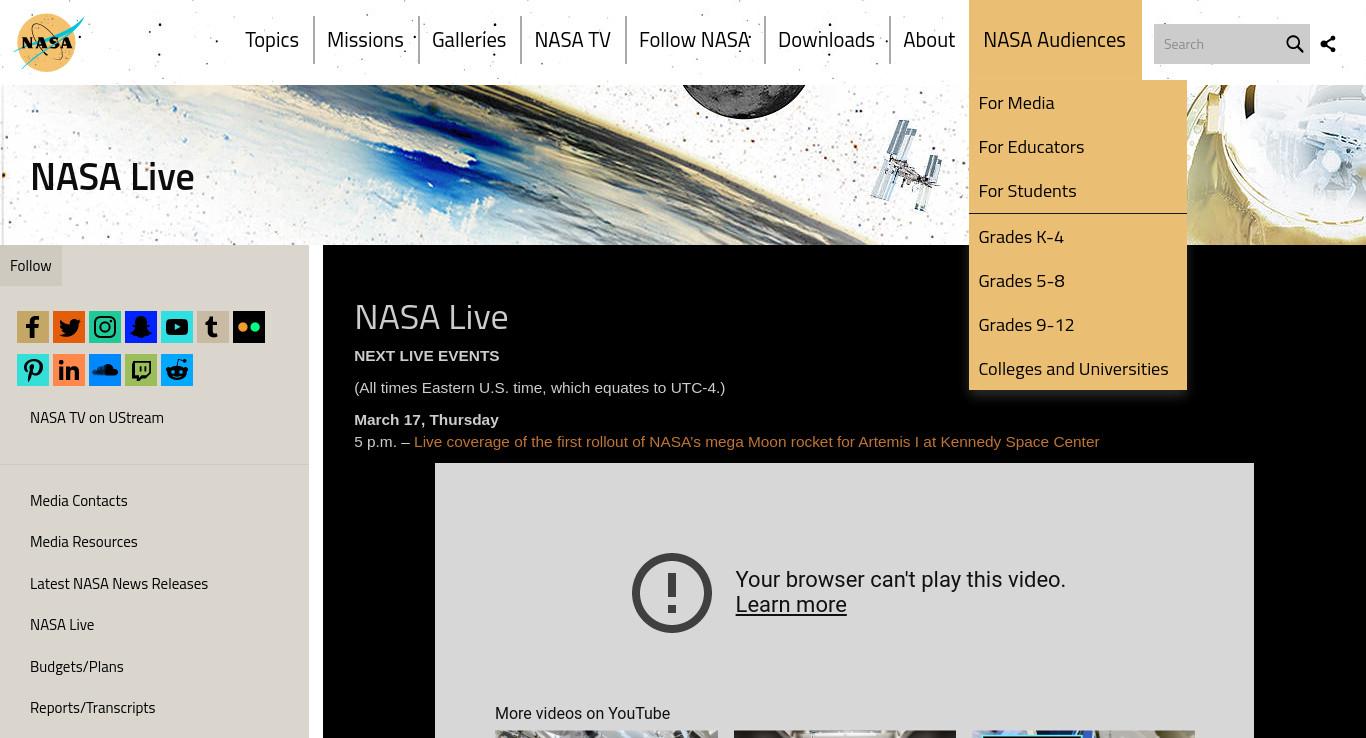Screen dimensions: 1366x738
Task: Open NASA's Snapchat icon
Action: click(141, 327)
